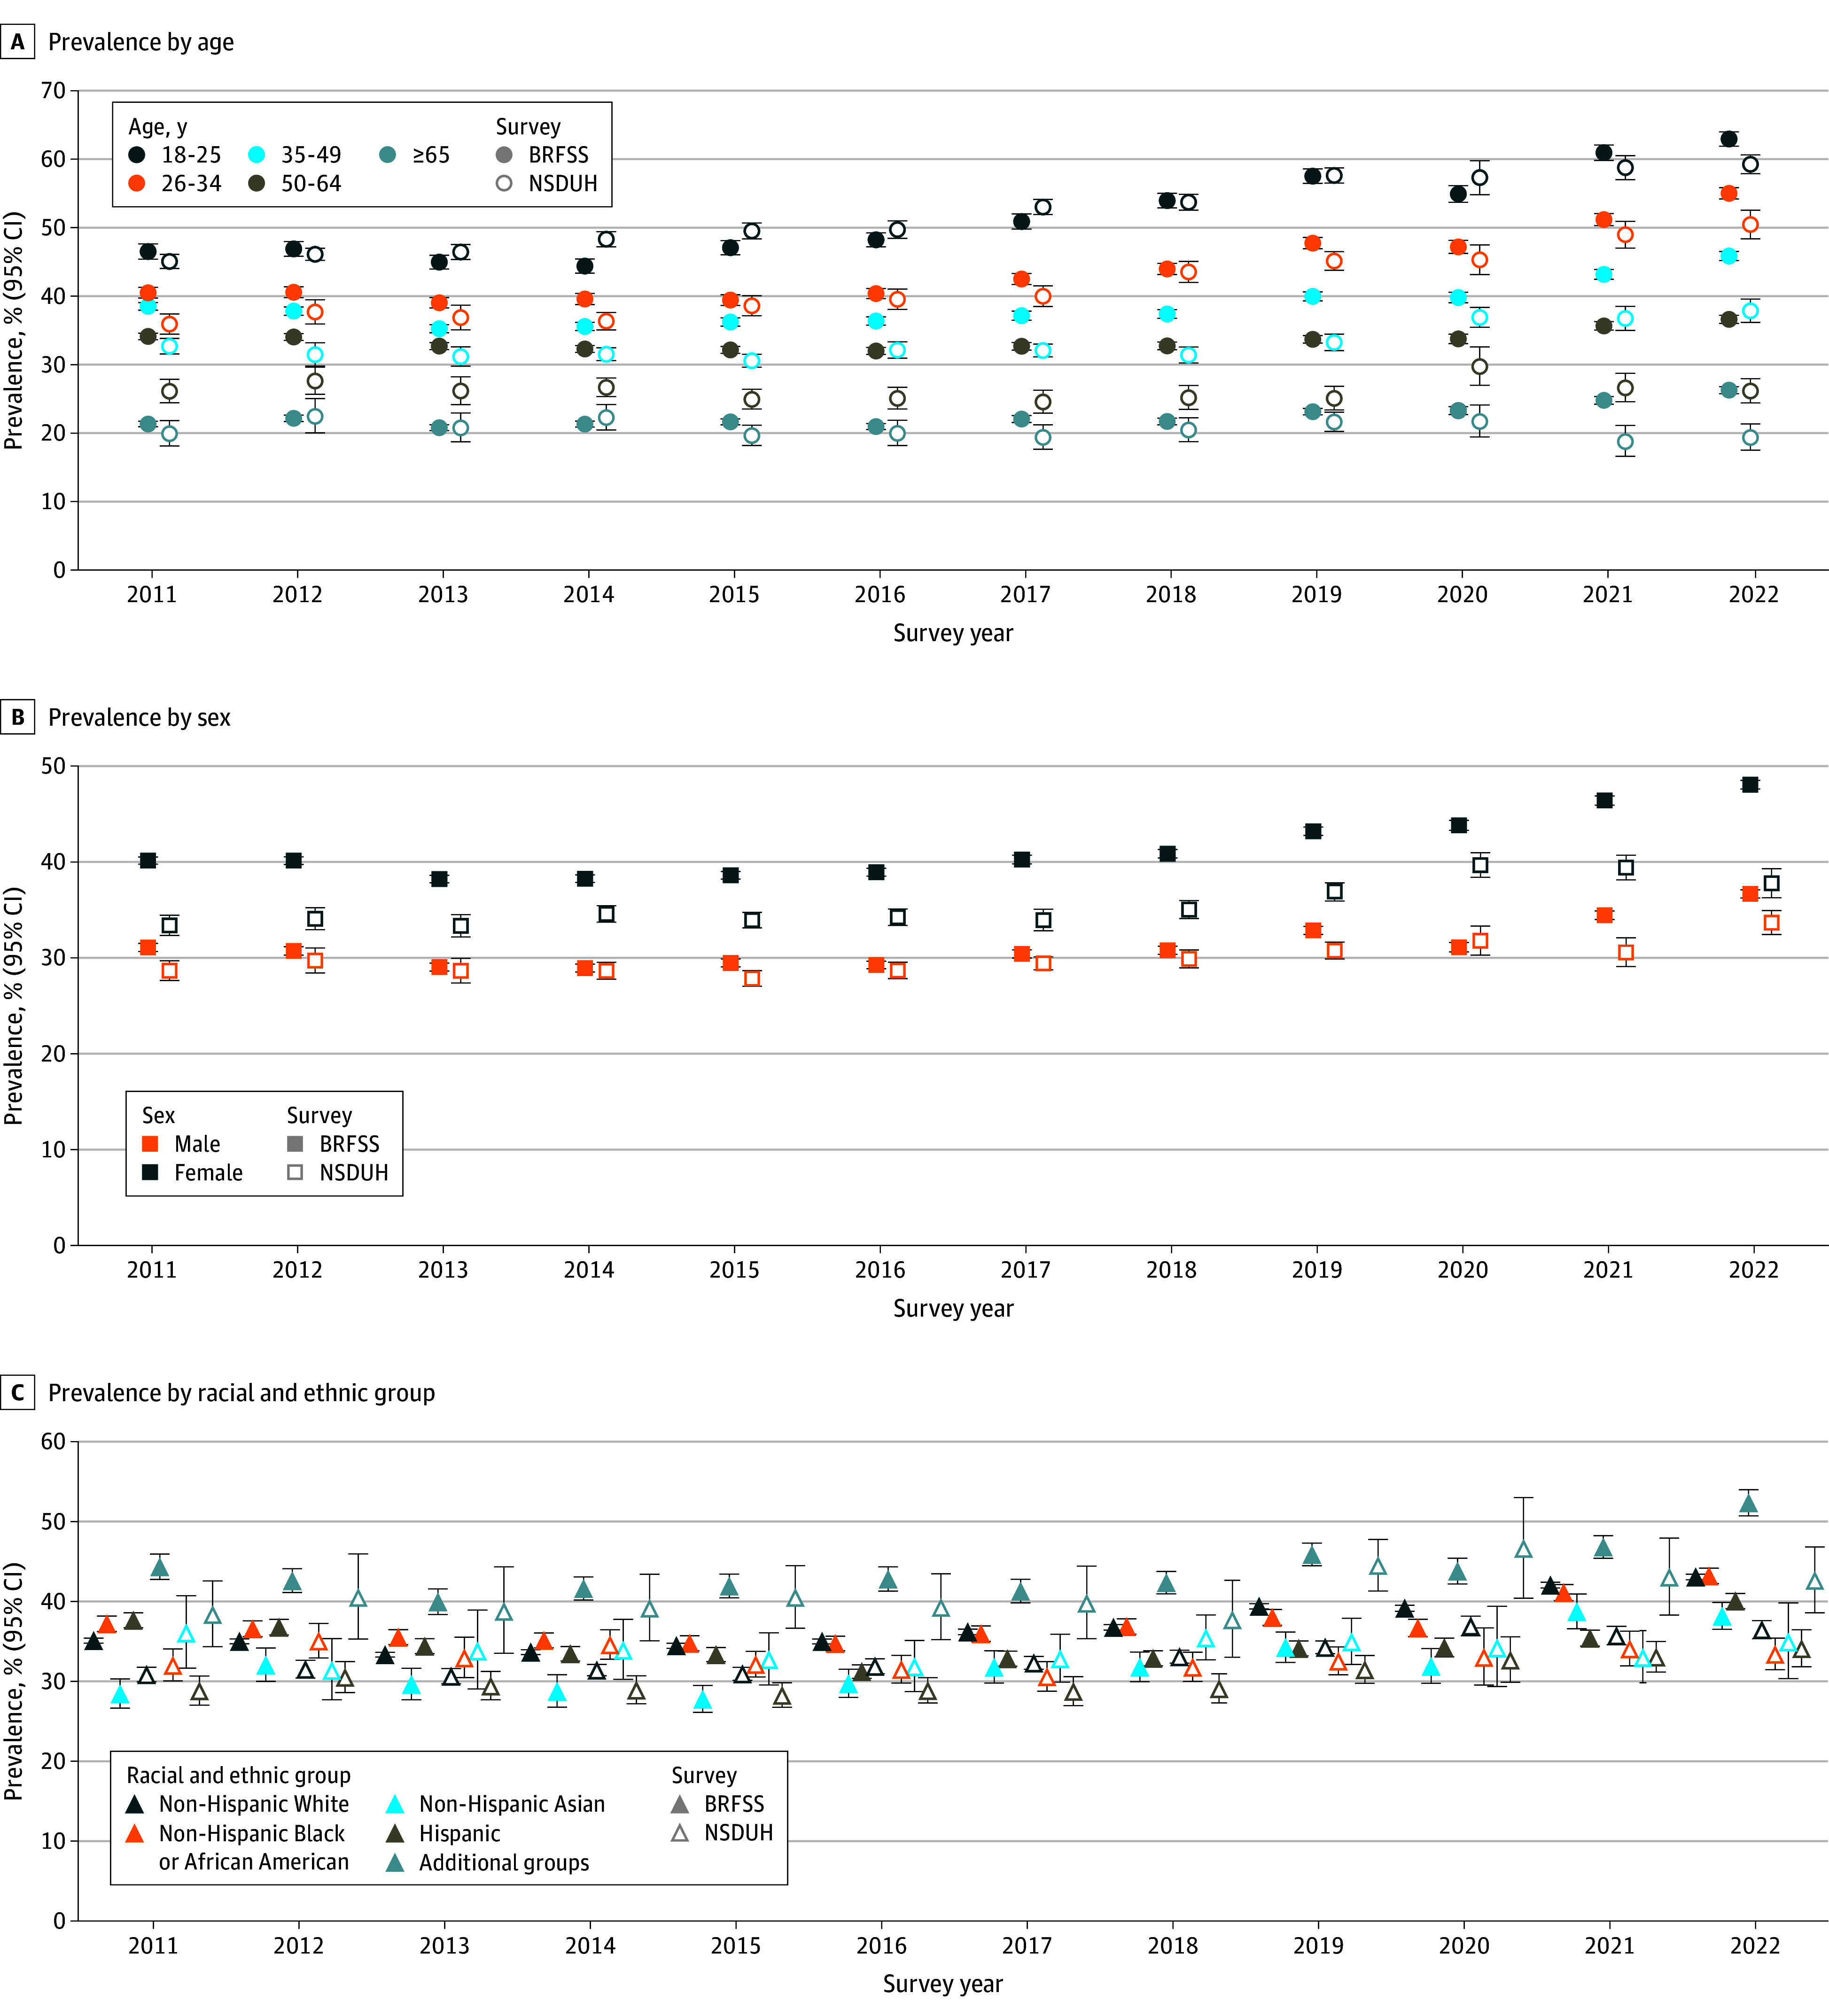This screenshot has height=2016, width=1829.
Task: Click the 'Survey year' label under panel A
Action: point(953,633)
